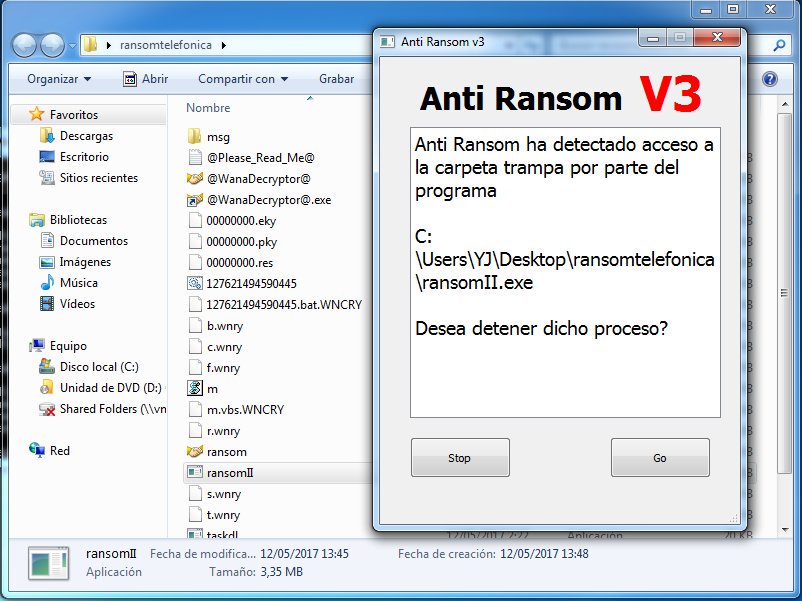Click the search magnifier icon in Explorer
This screenshot has height=601, width=802.
click(x=779, y=45)
